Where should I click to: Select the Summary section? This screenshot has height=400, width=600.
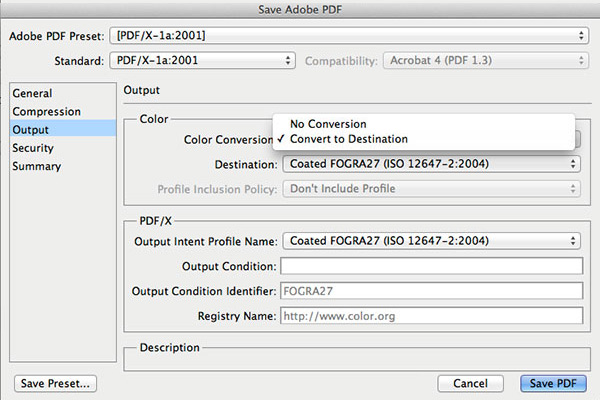(x=63, y=166)
